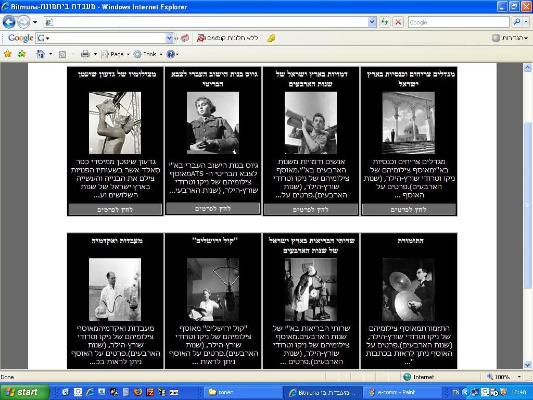
Task: Open Google toolbar settings menu at right
Action: (510, 38)
